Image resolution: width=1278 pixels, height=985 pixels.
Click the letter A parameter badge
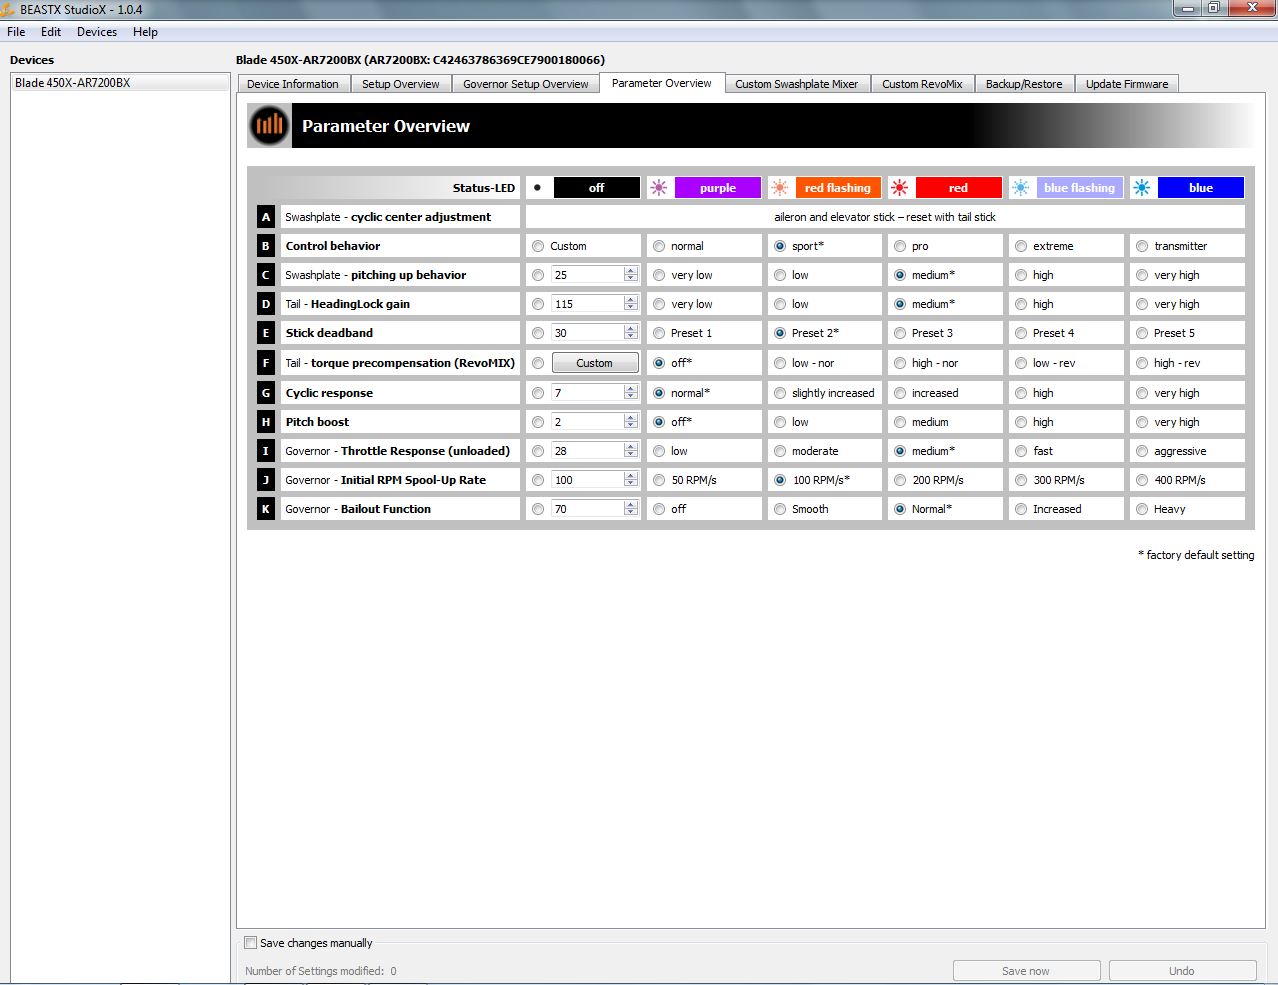266,217
